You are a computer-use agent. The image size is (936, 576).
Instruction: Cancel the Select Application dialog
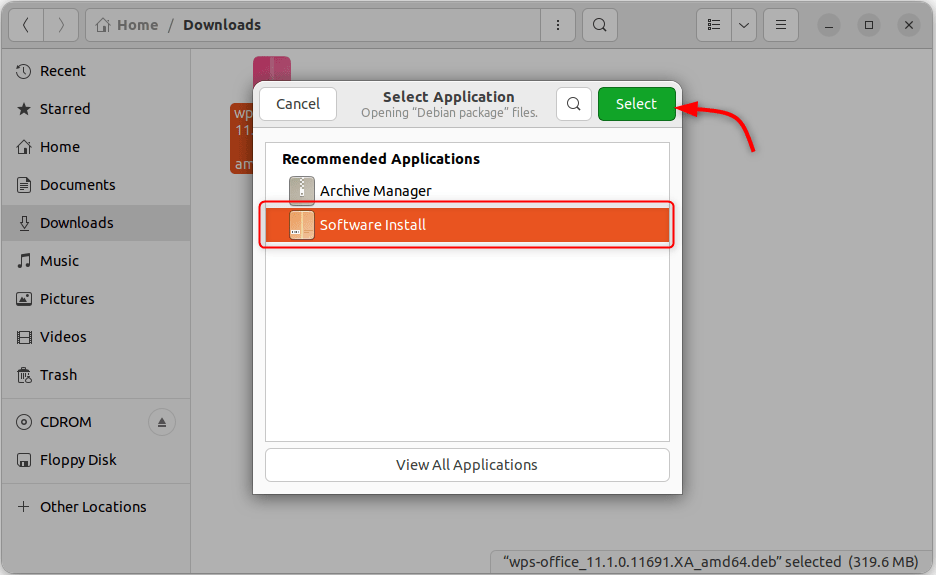[298, 104]
